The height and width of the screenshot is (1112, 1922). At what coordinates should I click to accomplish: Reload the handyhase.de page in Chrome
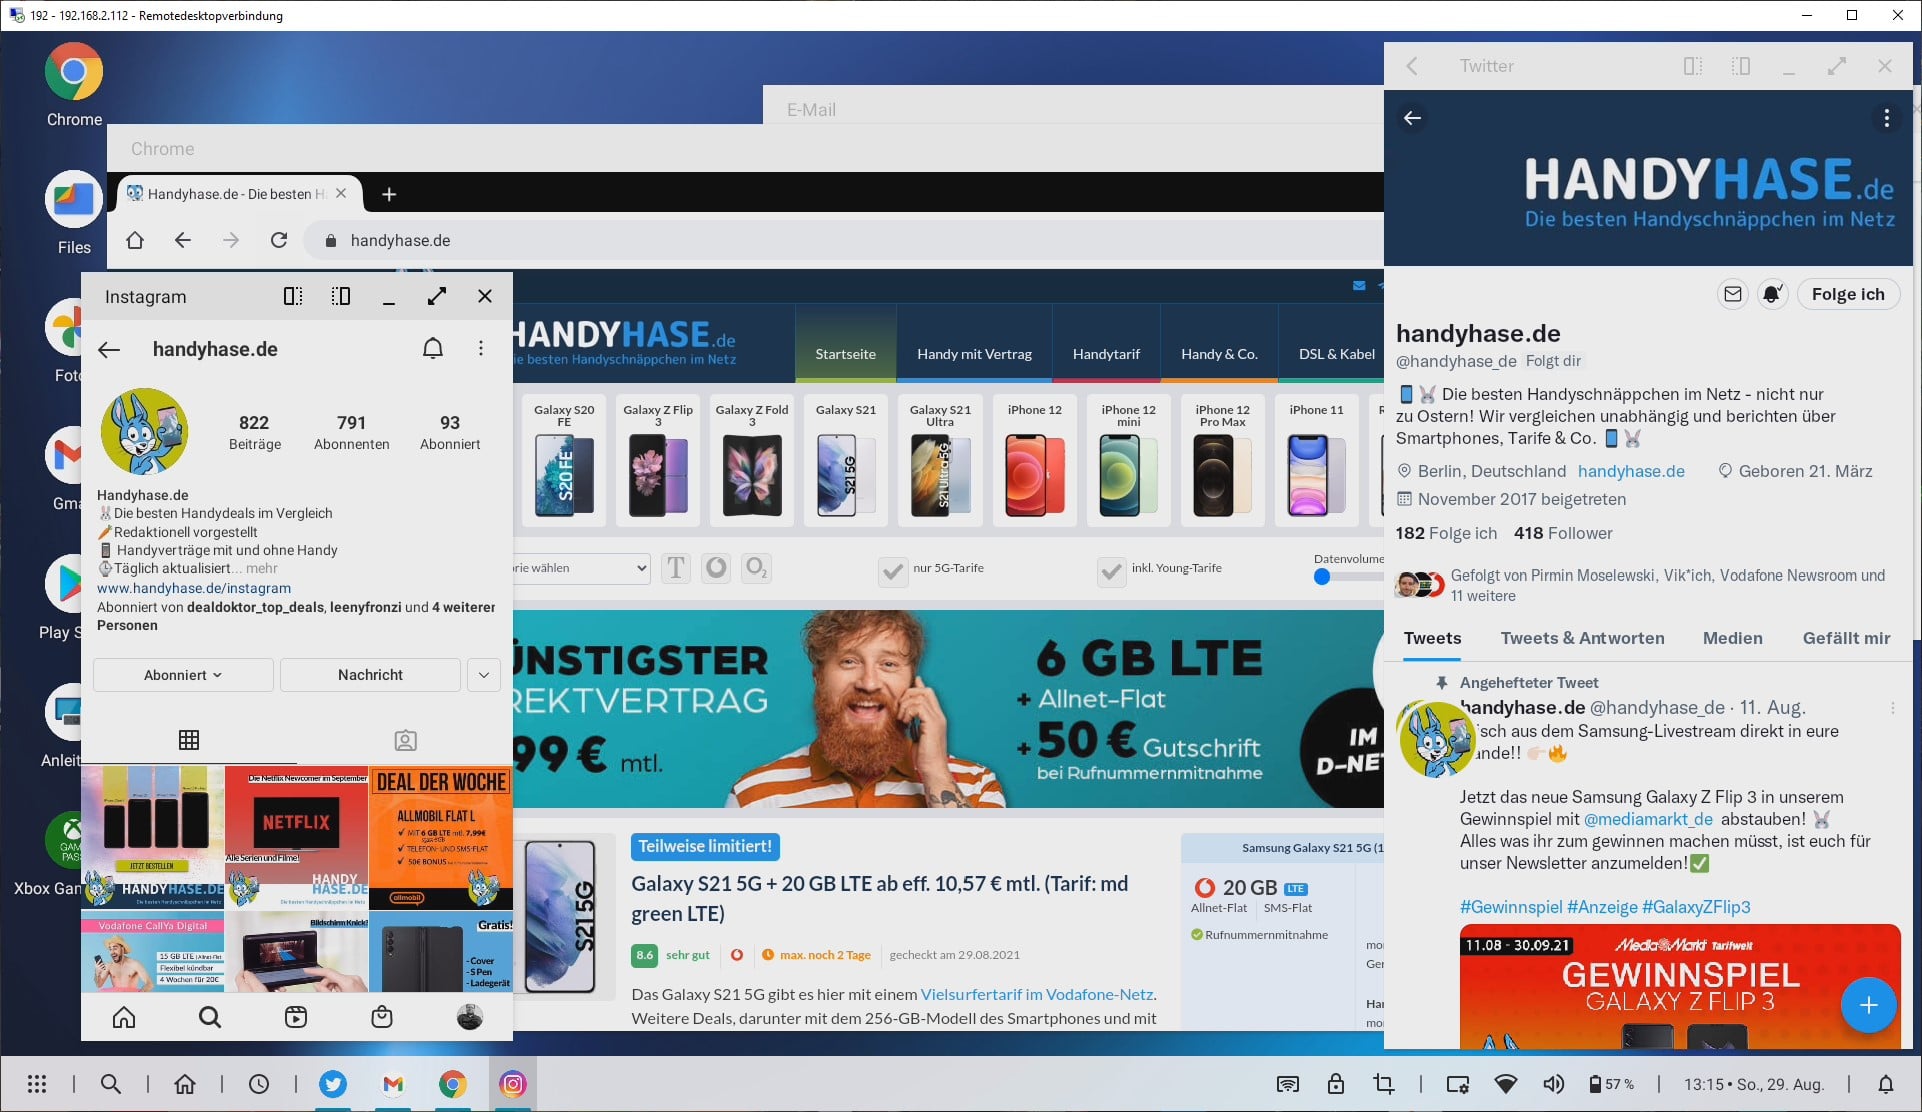tap(279, 240)
